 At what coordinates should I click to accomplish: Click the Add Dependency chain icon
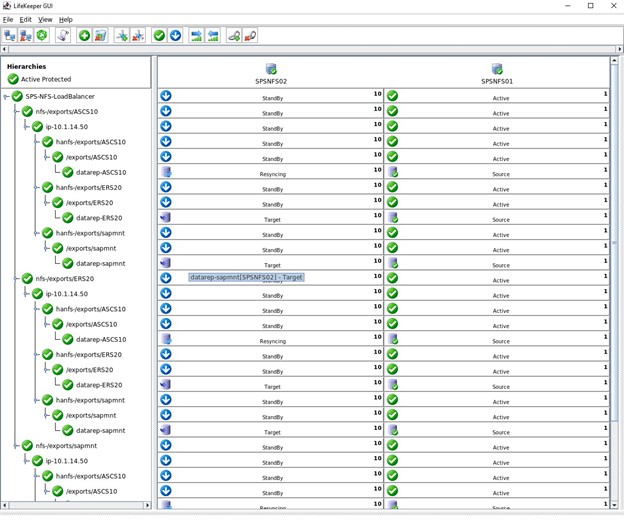[234, 35]
